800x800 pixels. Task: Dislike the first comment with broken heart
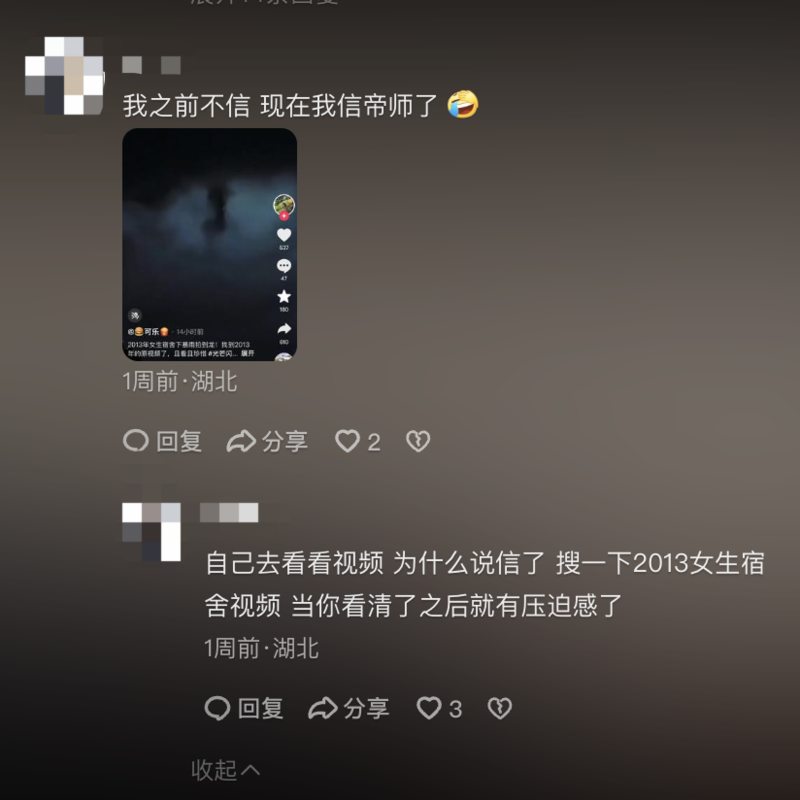tap(418, 441)
